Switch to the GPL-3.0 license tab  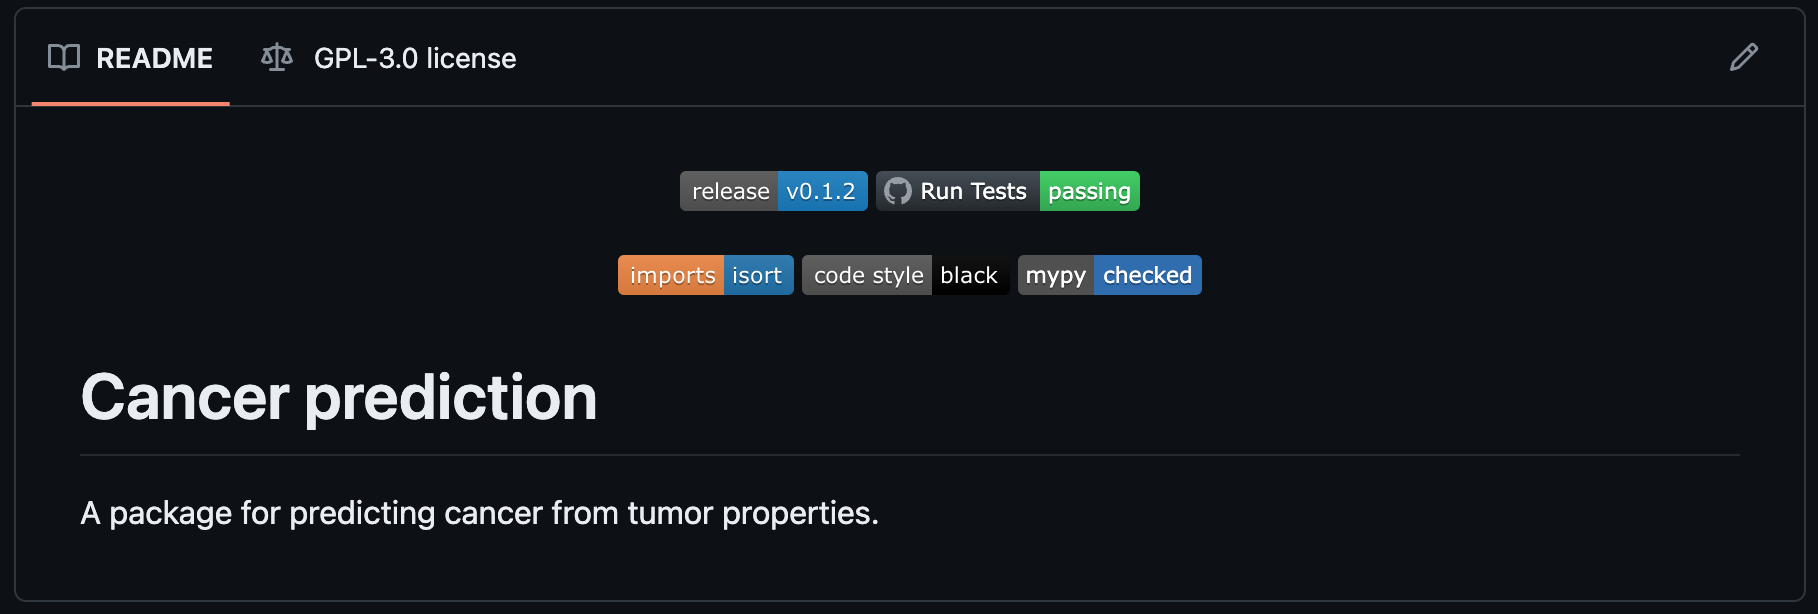(414, 58)
